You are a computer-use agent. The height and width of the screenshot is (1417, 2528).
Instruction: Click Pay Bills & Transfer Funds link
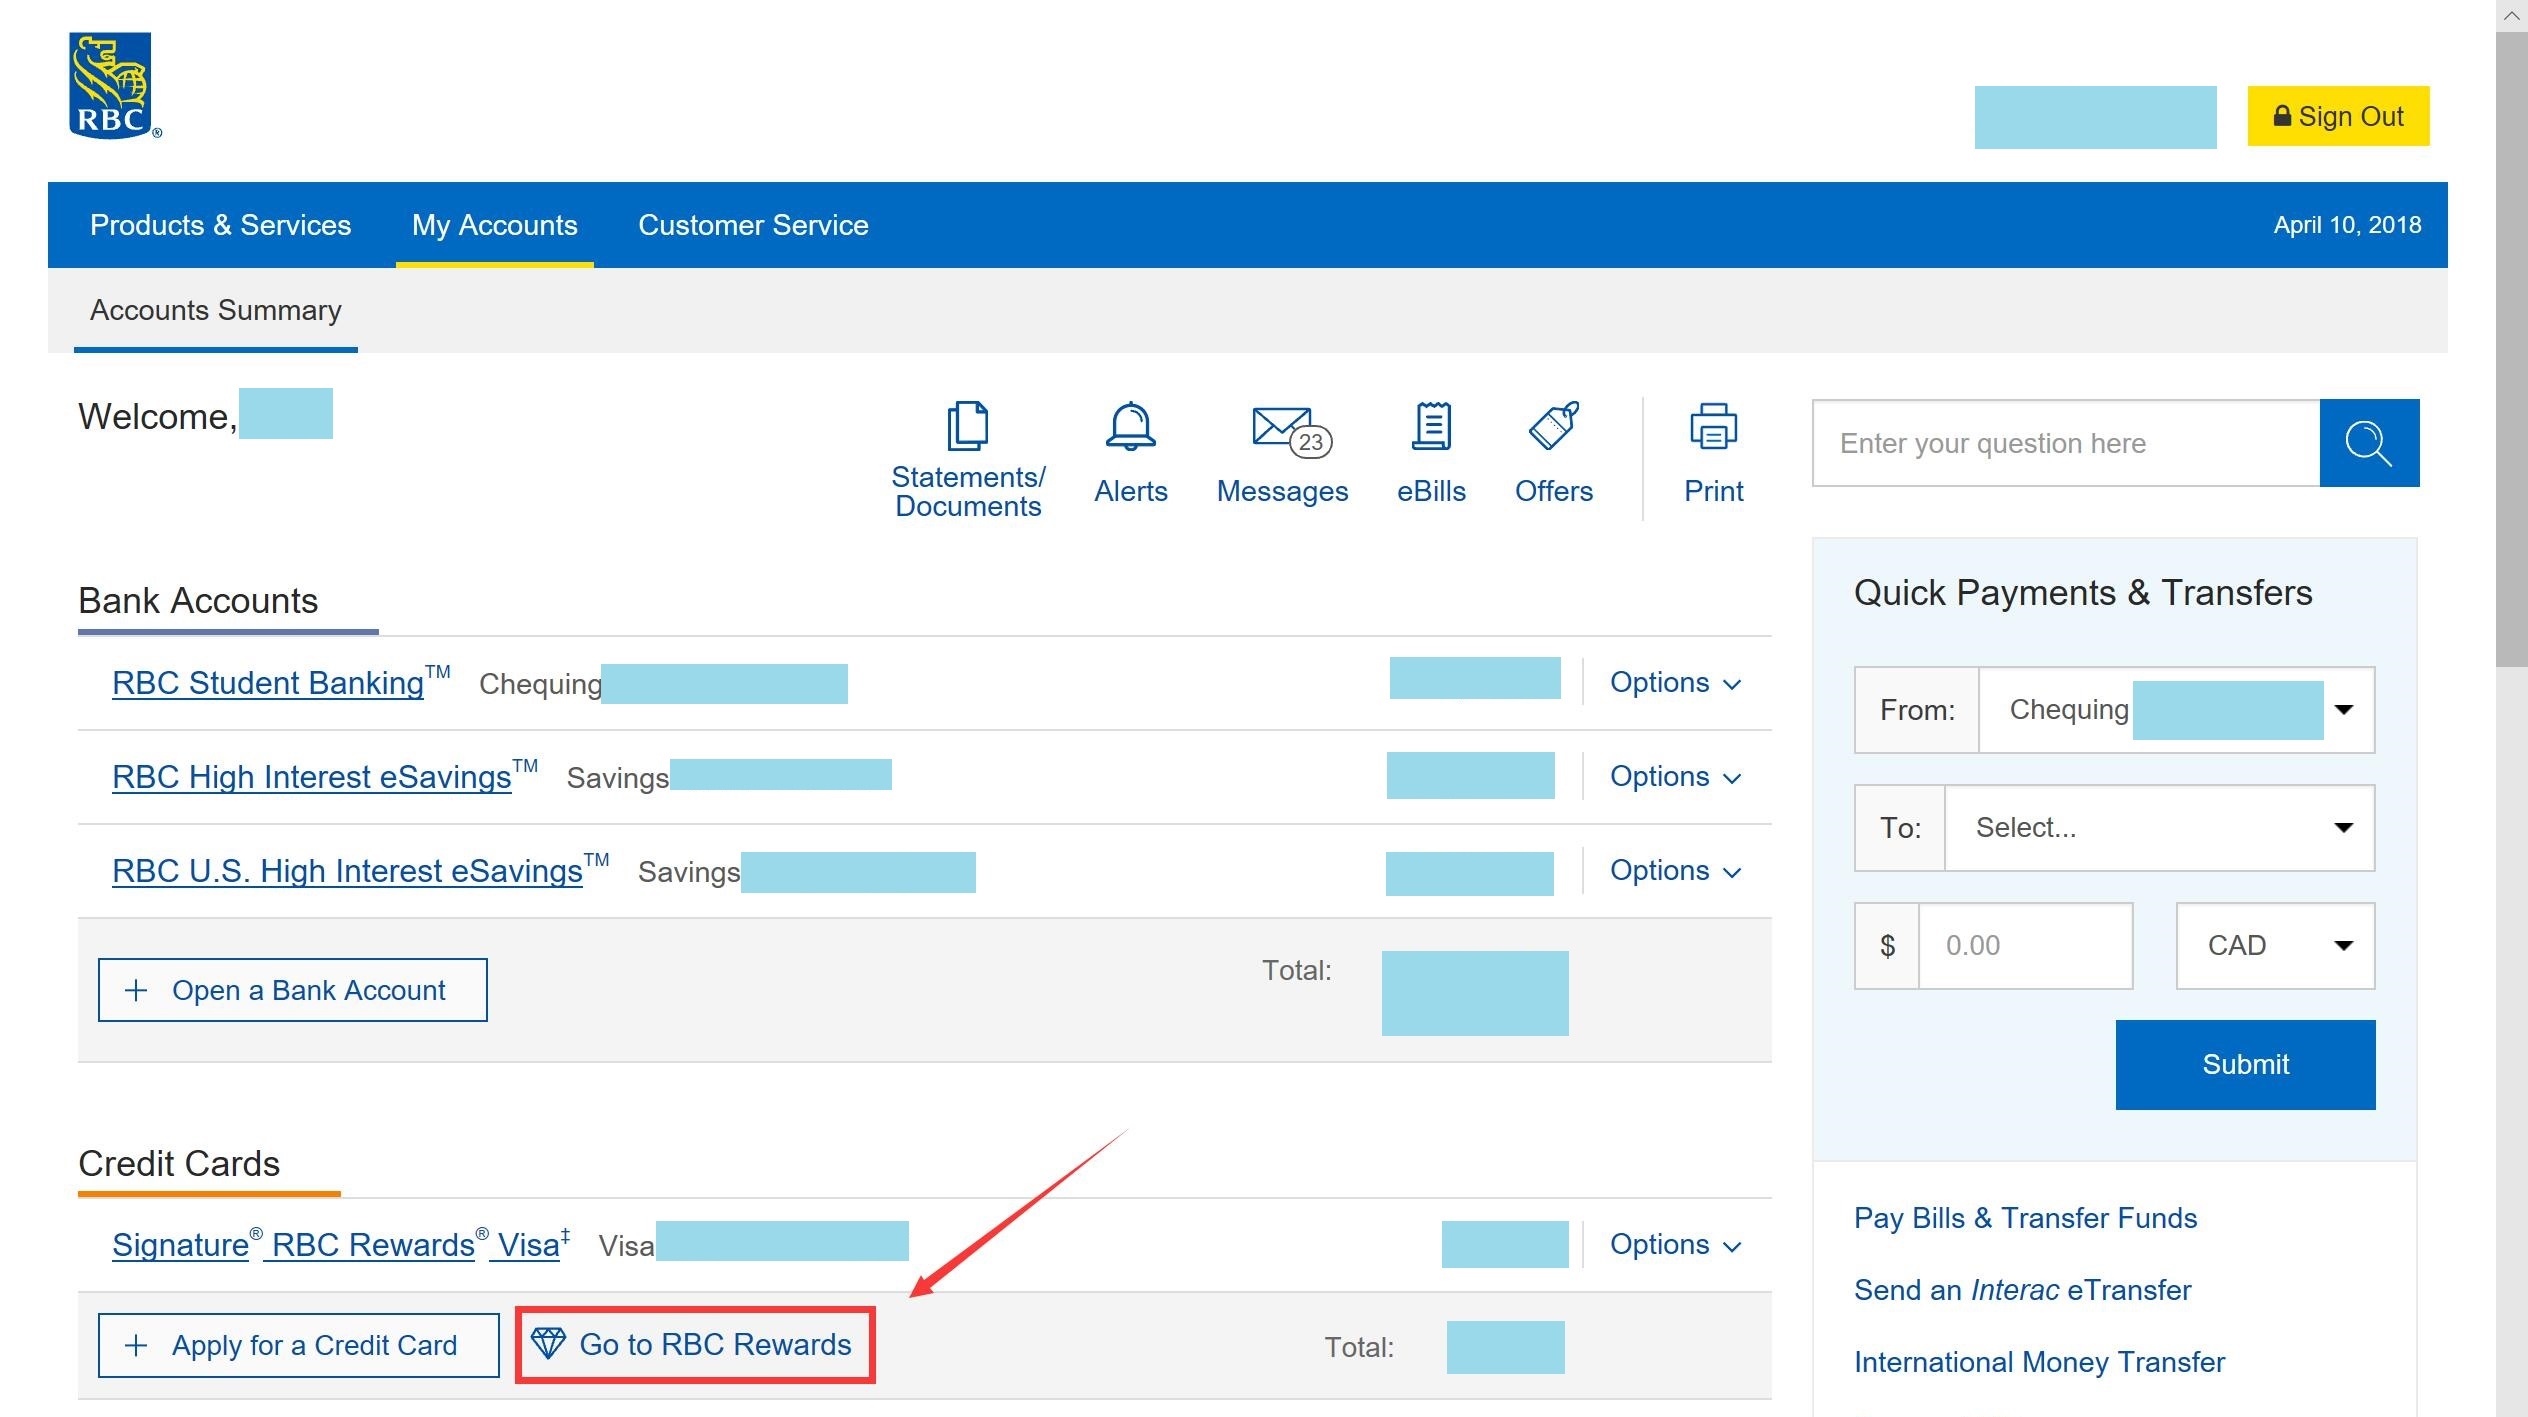click(x=2025, y=1218)
